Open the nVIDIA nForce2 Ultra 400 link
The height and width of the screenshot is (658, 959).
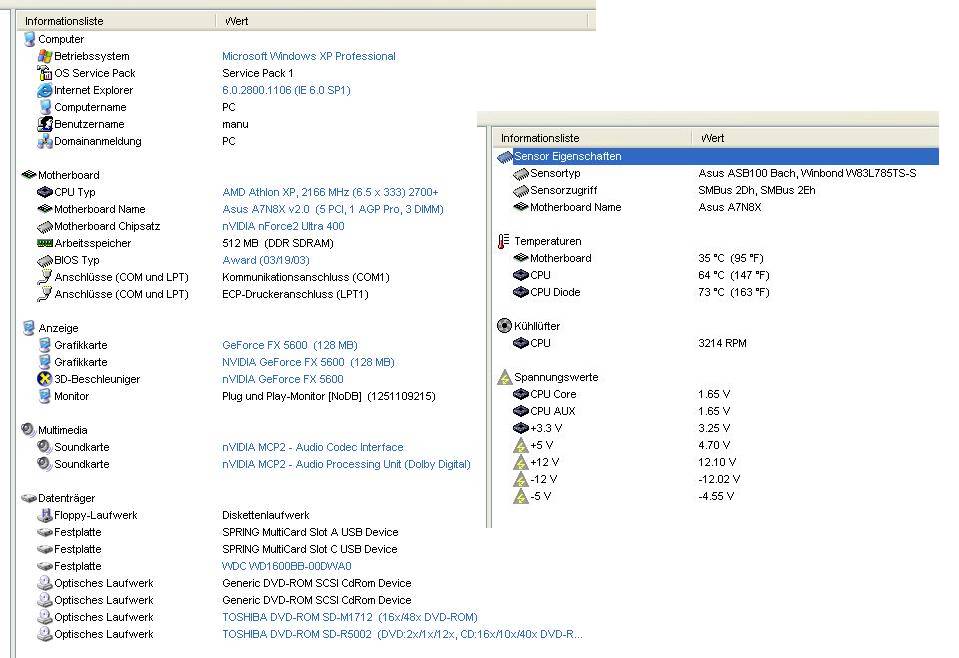point(283,226)
